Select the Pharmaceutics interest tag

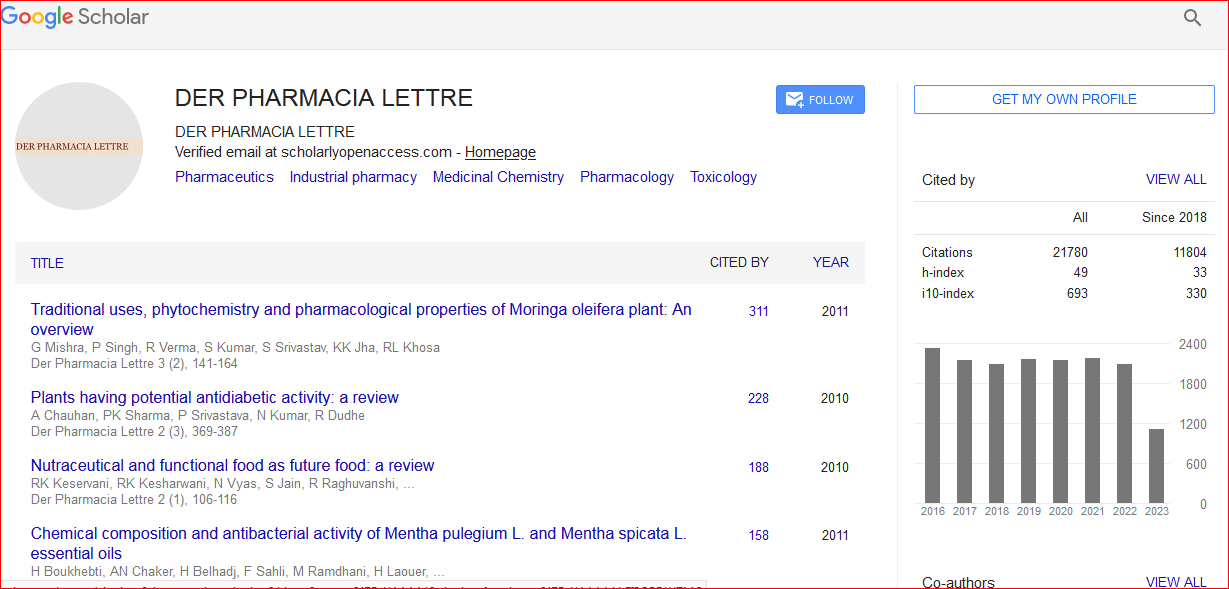[224, 177]
